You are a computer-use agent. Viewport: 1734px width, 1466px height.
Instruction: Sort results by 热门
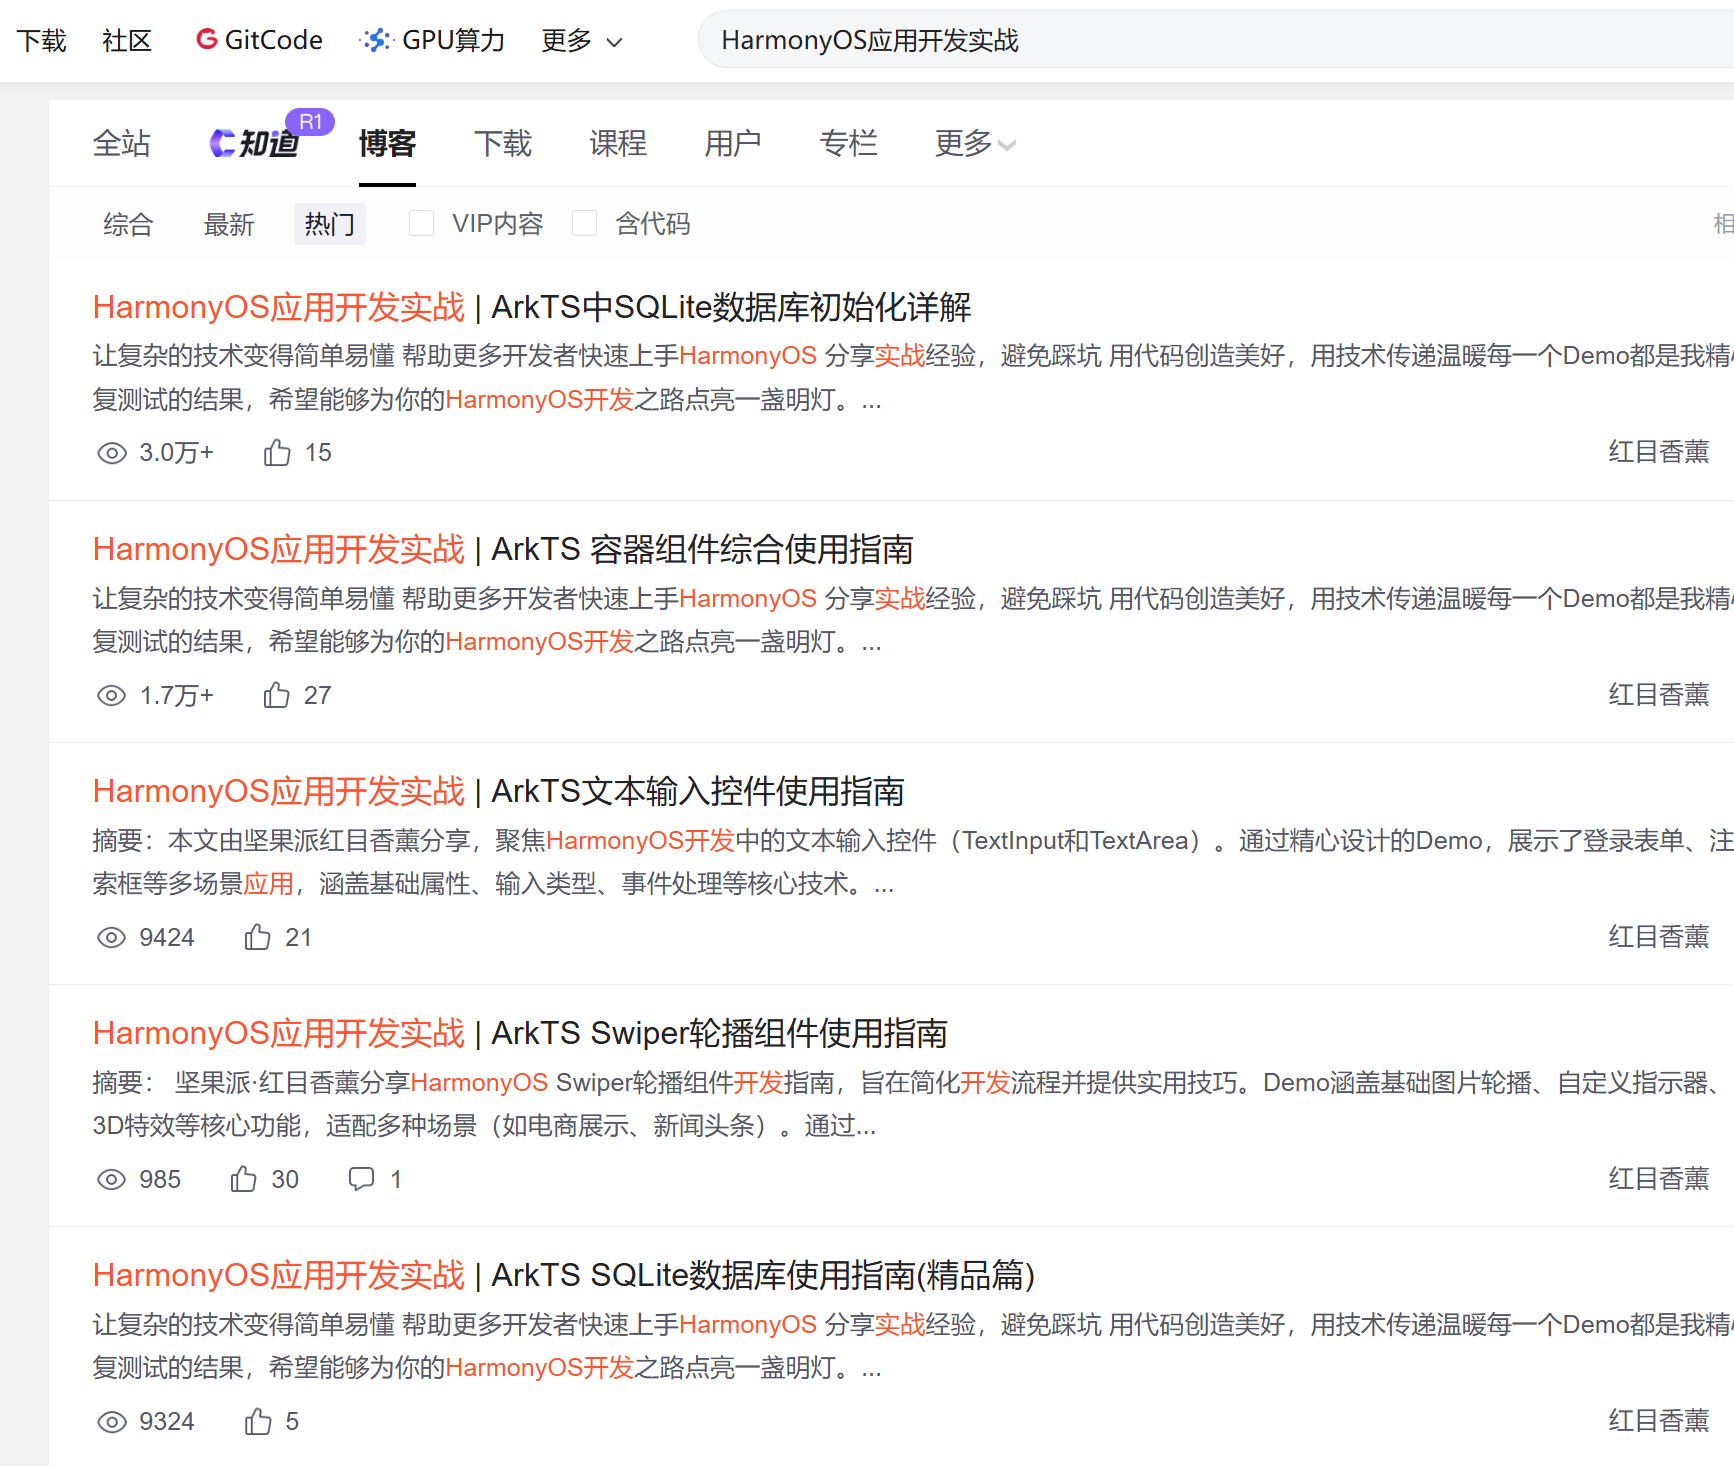pos(330,224)
